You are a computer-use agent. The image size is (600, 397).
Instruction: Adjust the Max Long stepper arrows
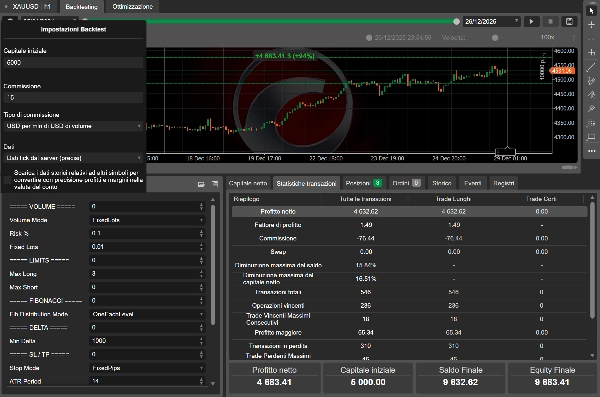pyautogui.click(x=201, y=274)
